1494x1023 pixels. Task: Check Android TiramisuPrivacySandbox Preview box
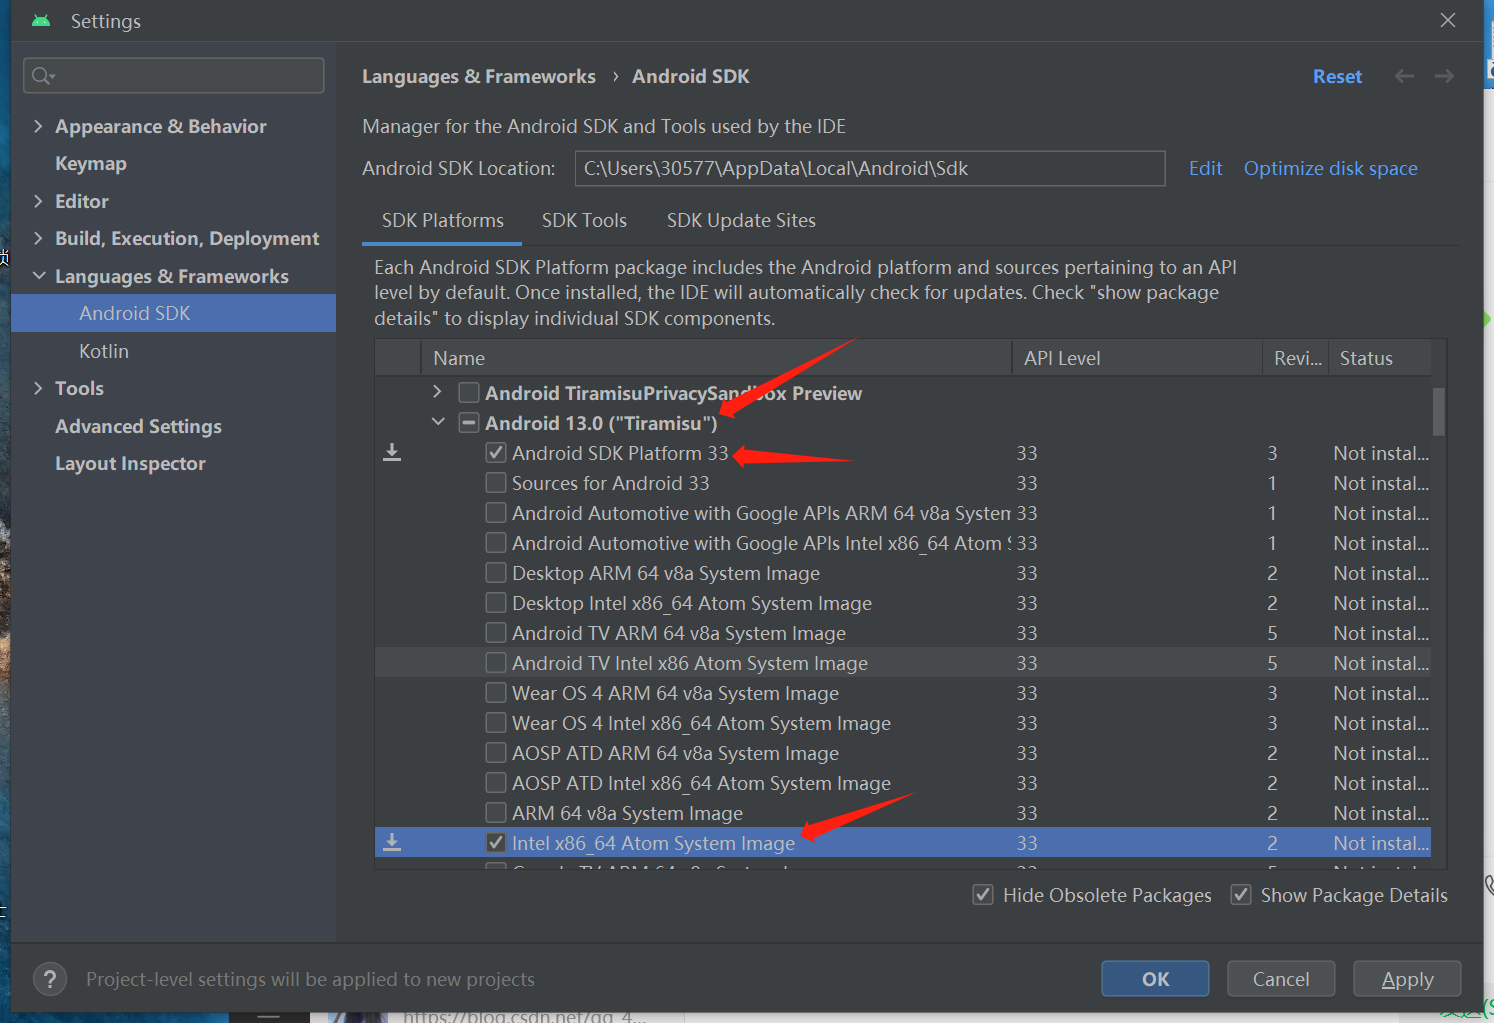point(468,393)
